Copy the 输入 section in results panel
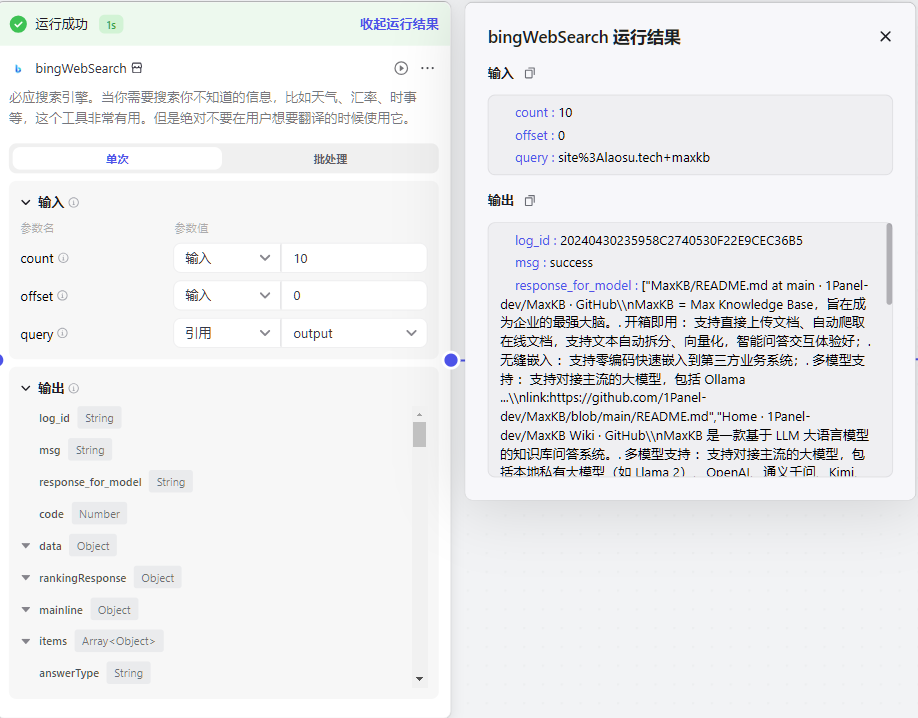918x718 pixels. tap(529, 73)
